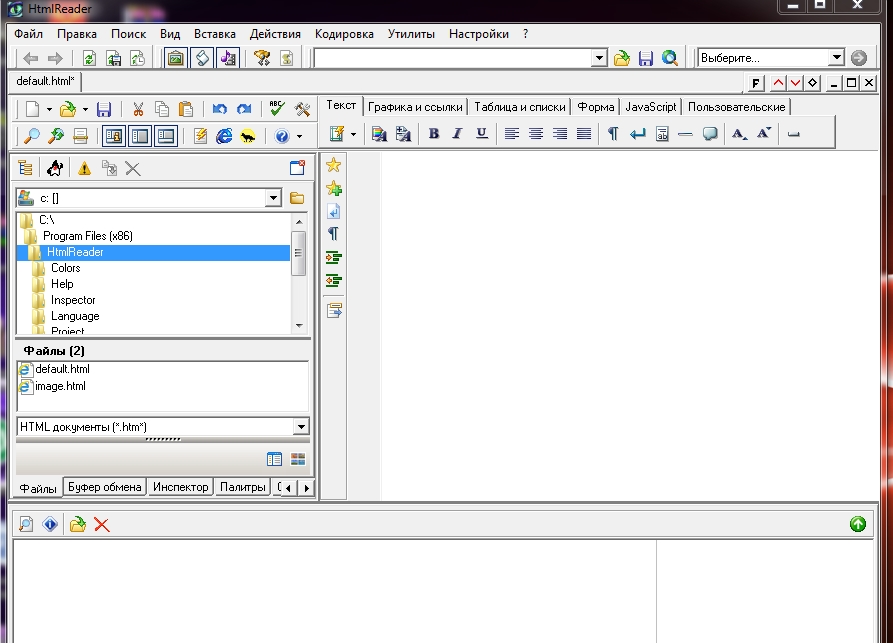This screenshot has width=893, height=643.
Task: Open the Выберите... dropdown
Action: (836, 58)
